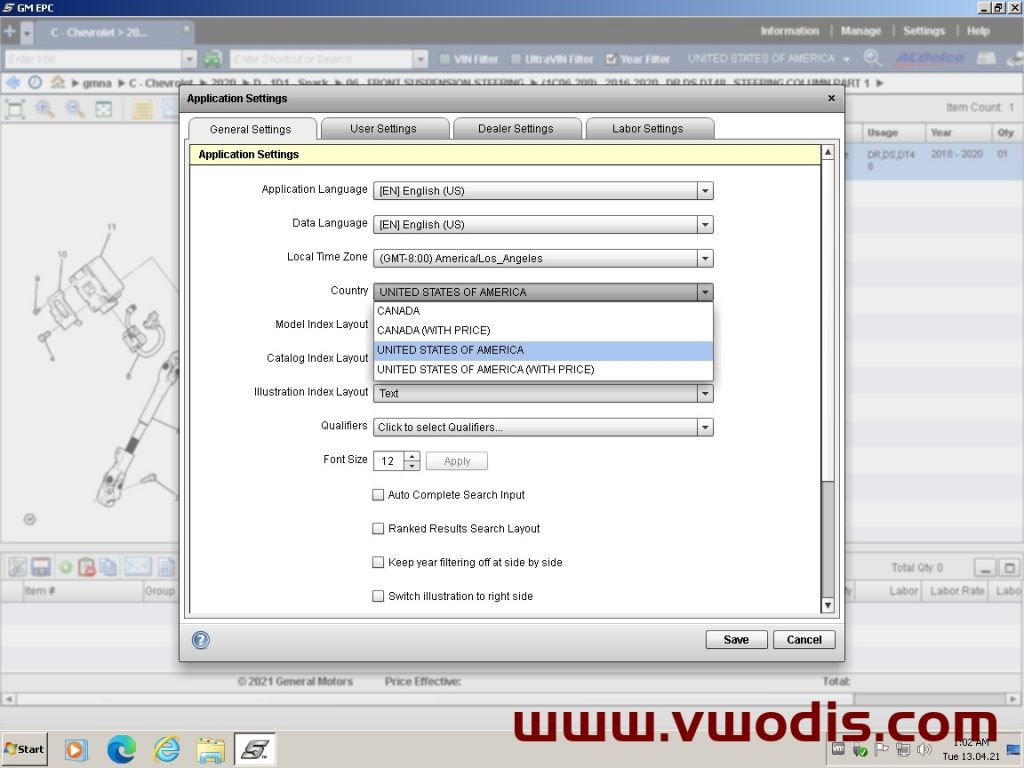The width and height of the screenshot is (1024, 768).
Task: Enable Auto Complete Search Input
Action: point(377,494)
